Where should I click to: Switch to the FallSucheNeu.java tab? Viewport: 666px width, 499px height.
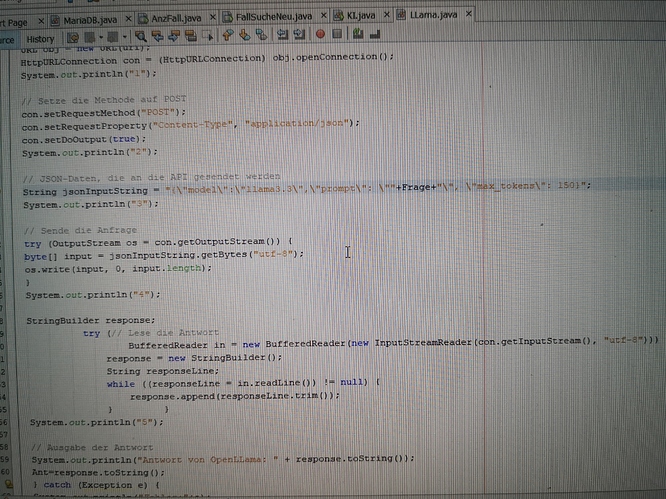click(x=274, y=17)
